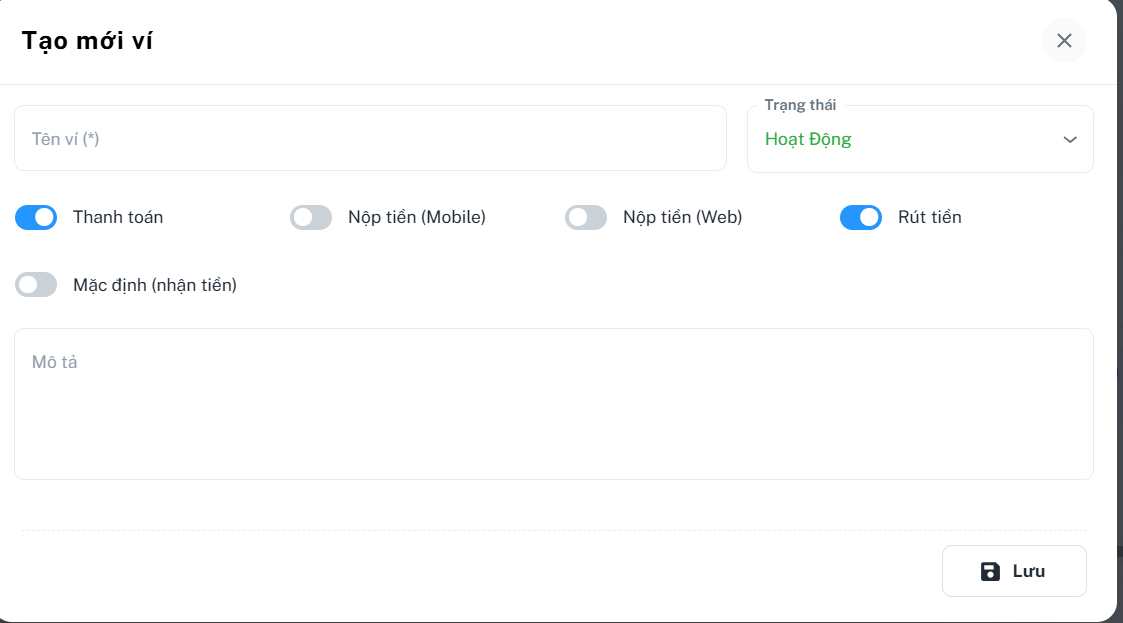Click the Tạo mới ví dialog title
Screen dimensions: 1123x623
click(x=87, y=41)
